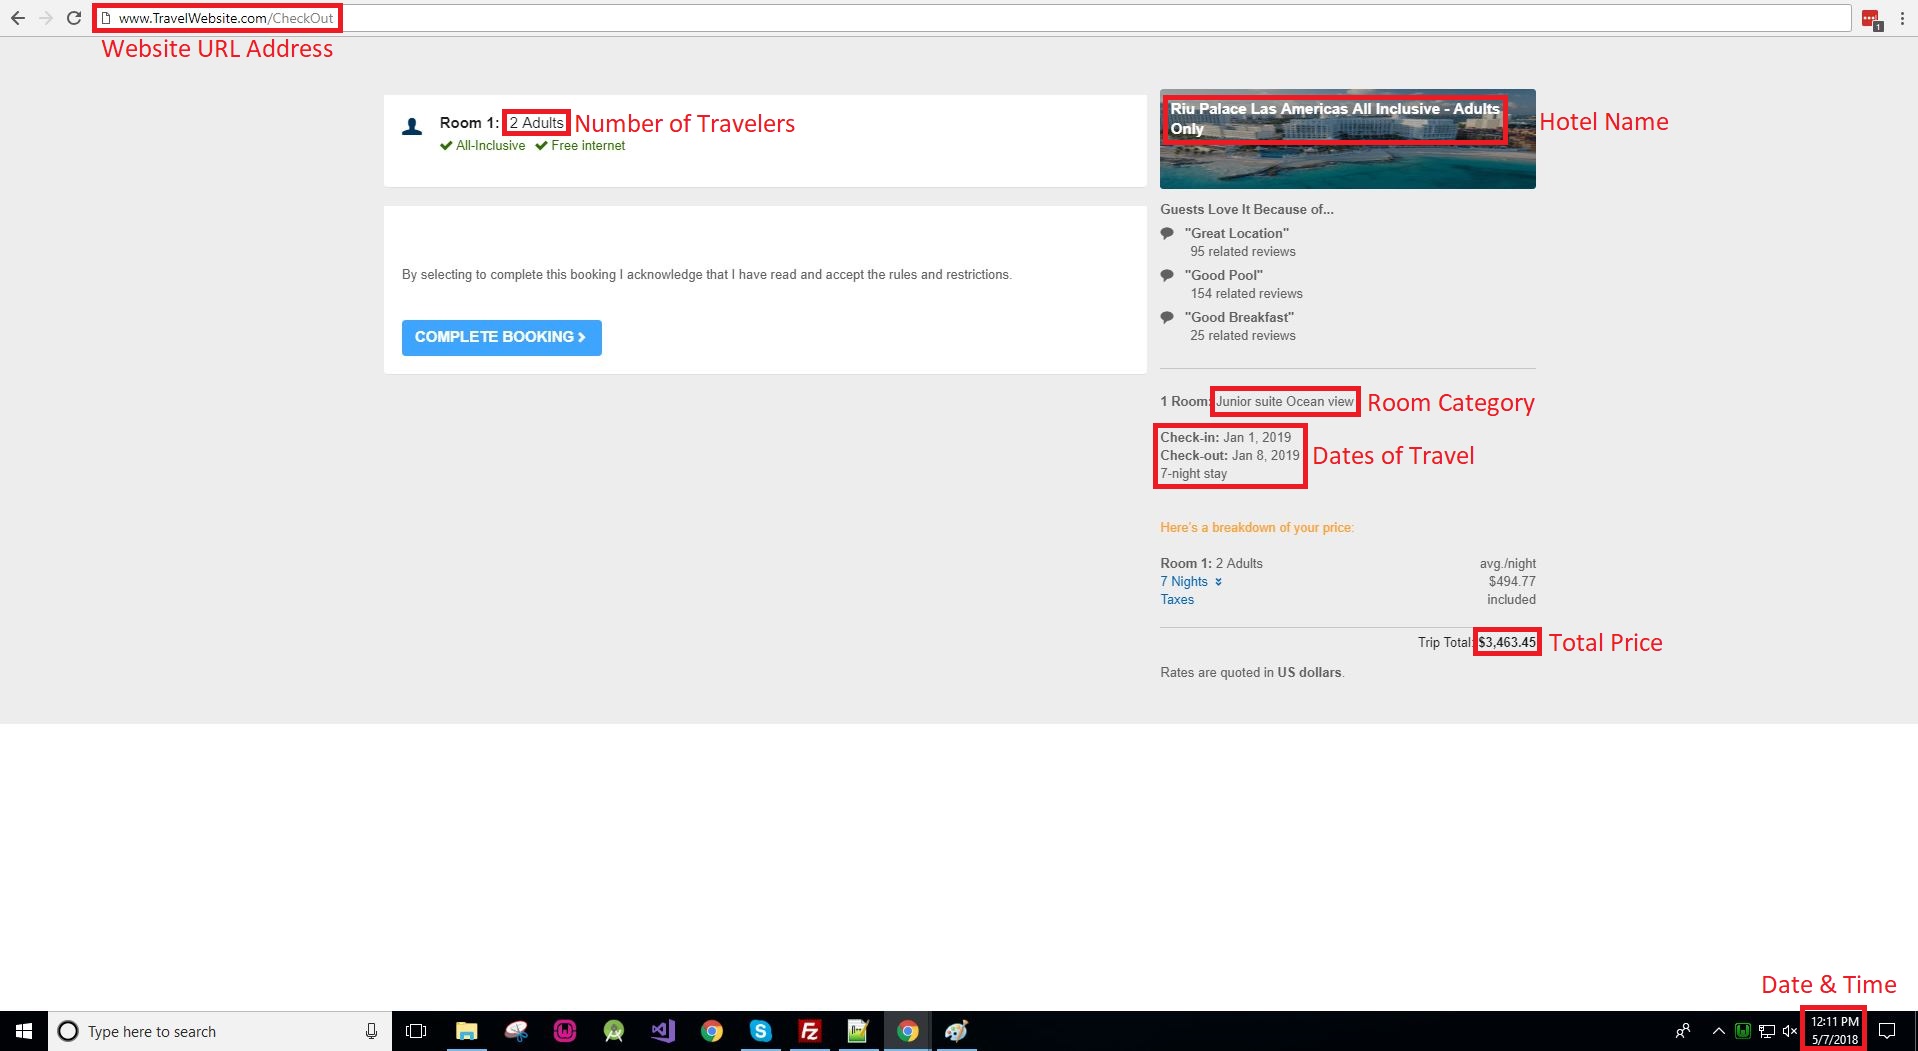Click the address bar with TravelWebsite URL
Image resolution: width=1918 pixels, height=1051 pixels.
click(900, 18)
